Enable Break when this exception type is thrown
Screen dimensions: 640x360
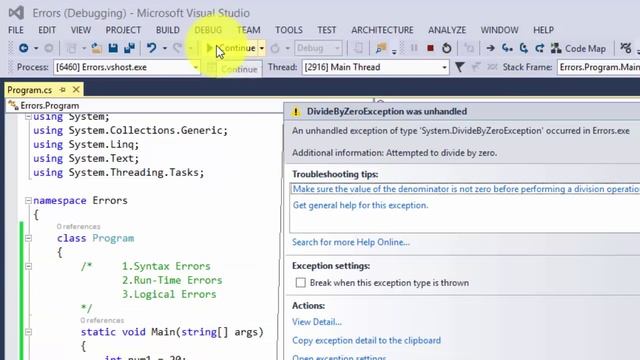[300, 282]
